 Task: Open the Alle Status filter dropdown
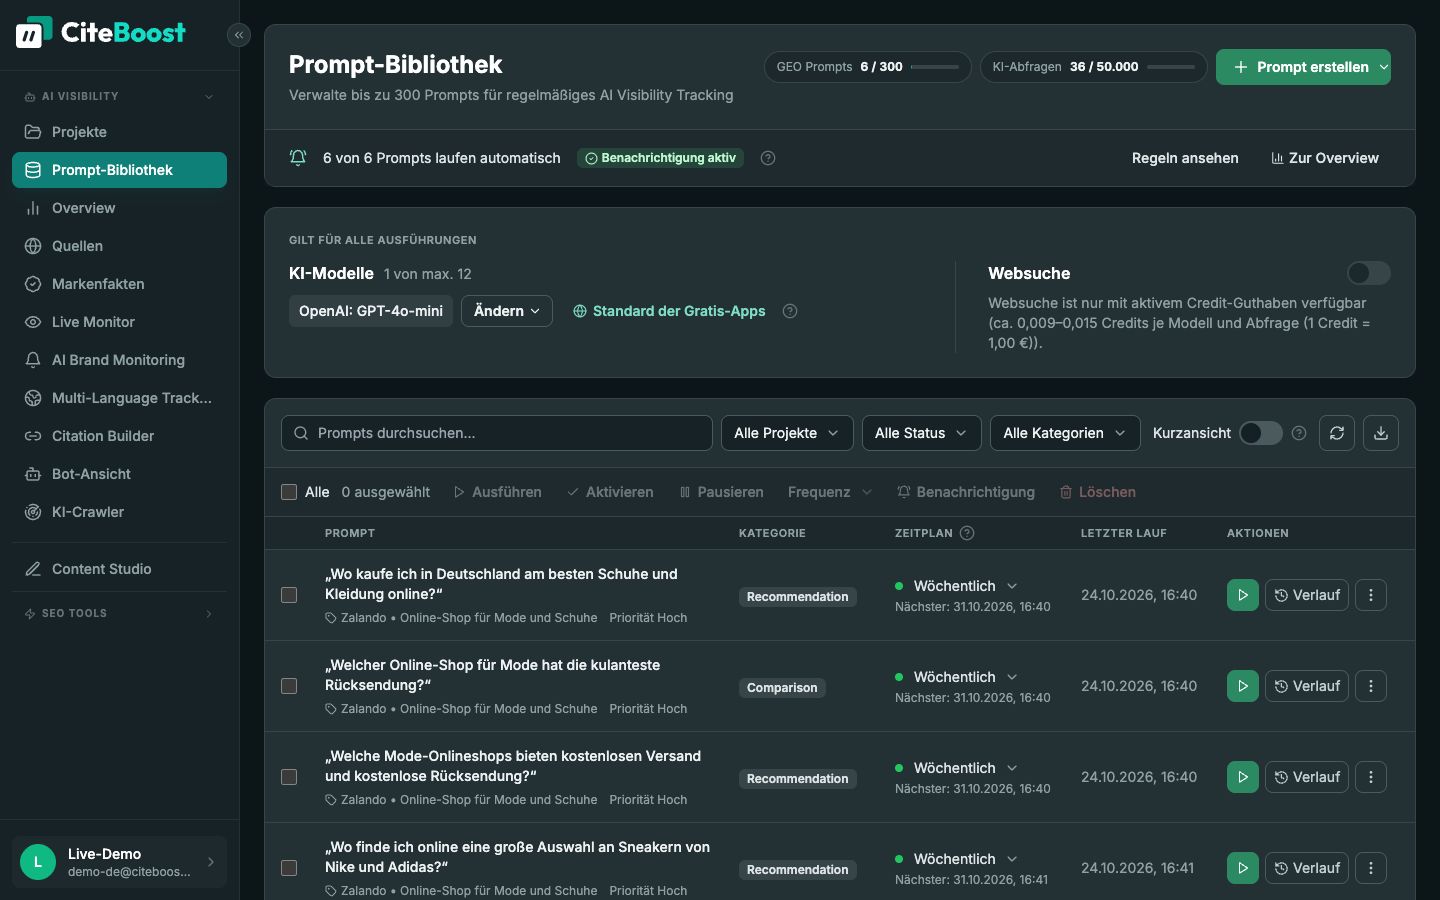pyautogui.click(x=921, y=433)
